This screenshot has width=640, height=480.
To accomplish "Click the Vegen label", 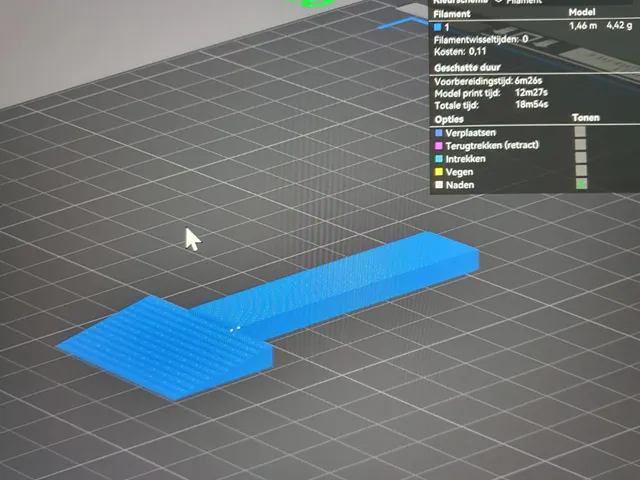I will pyautogui.click(x=459, y=172).
